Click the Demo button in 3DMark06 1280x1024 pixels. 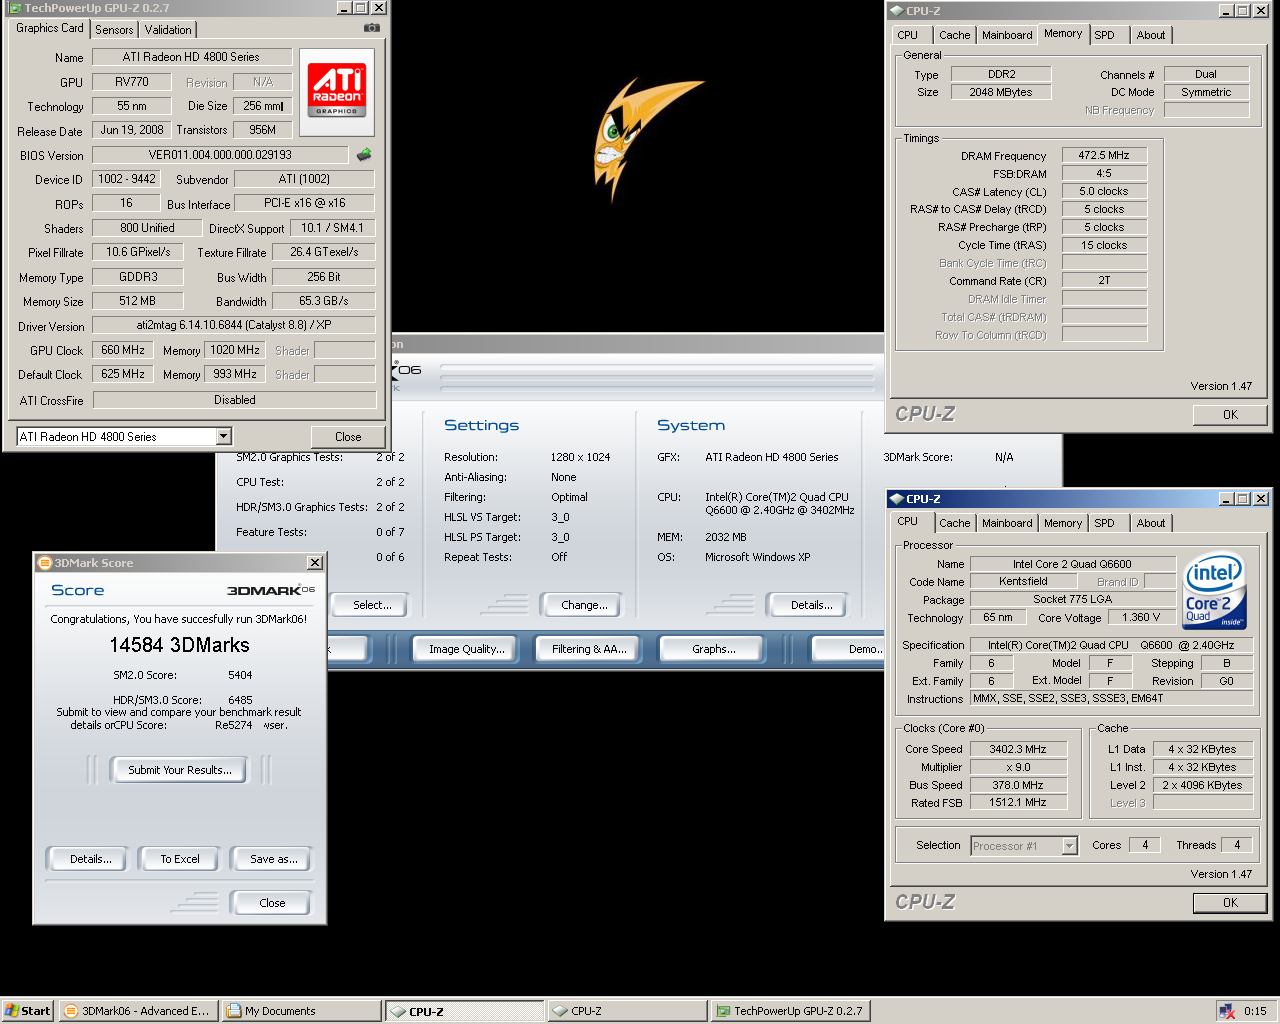point(849,649)
